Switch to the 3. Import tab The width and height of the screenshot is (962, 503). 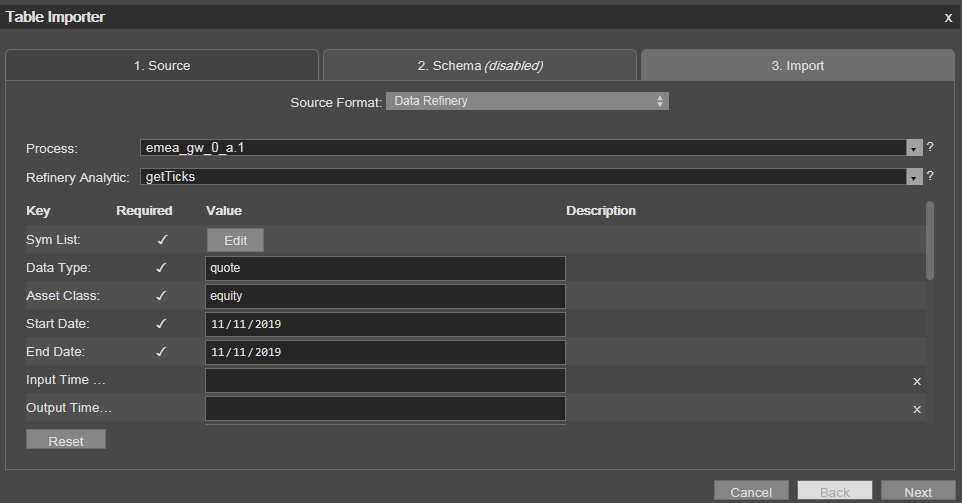[x=798, y=65]
